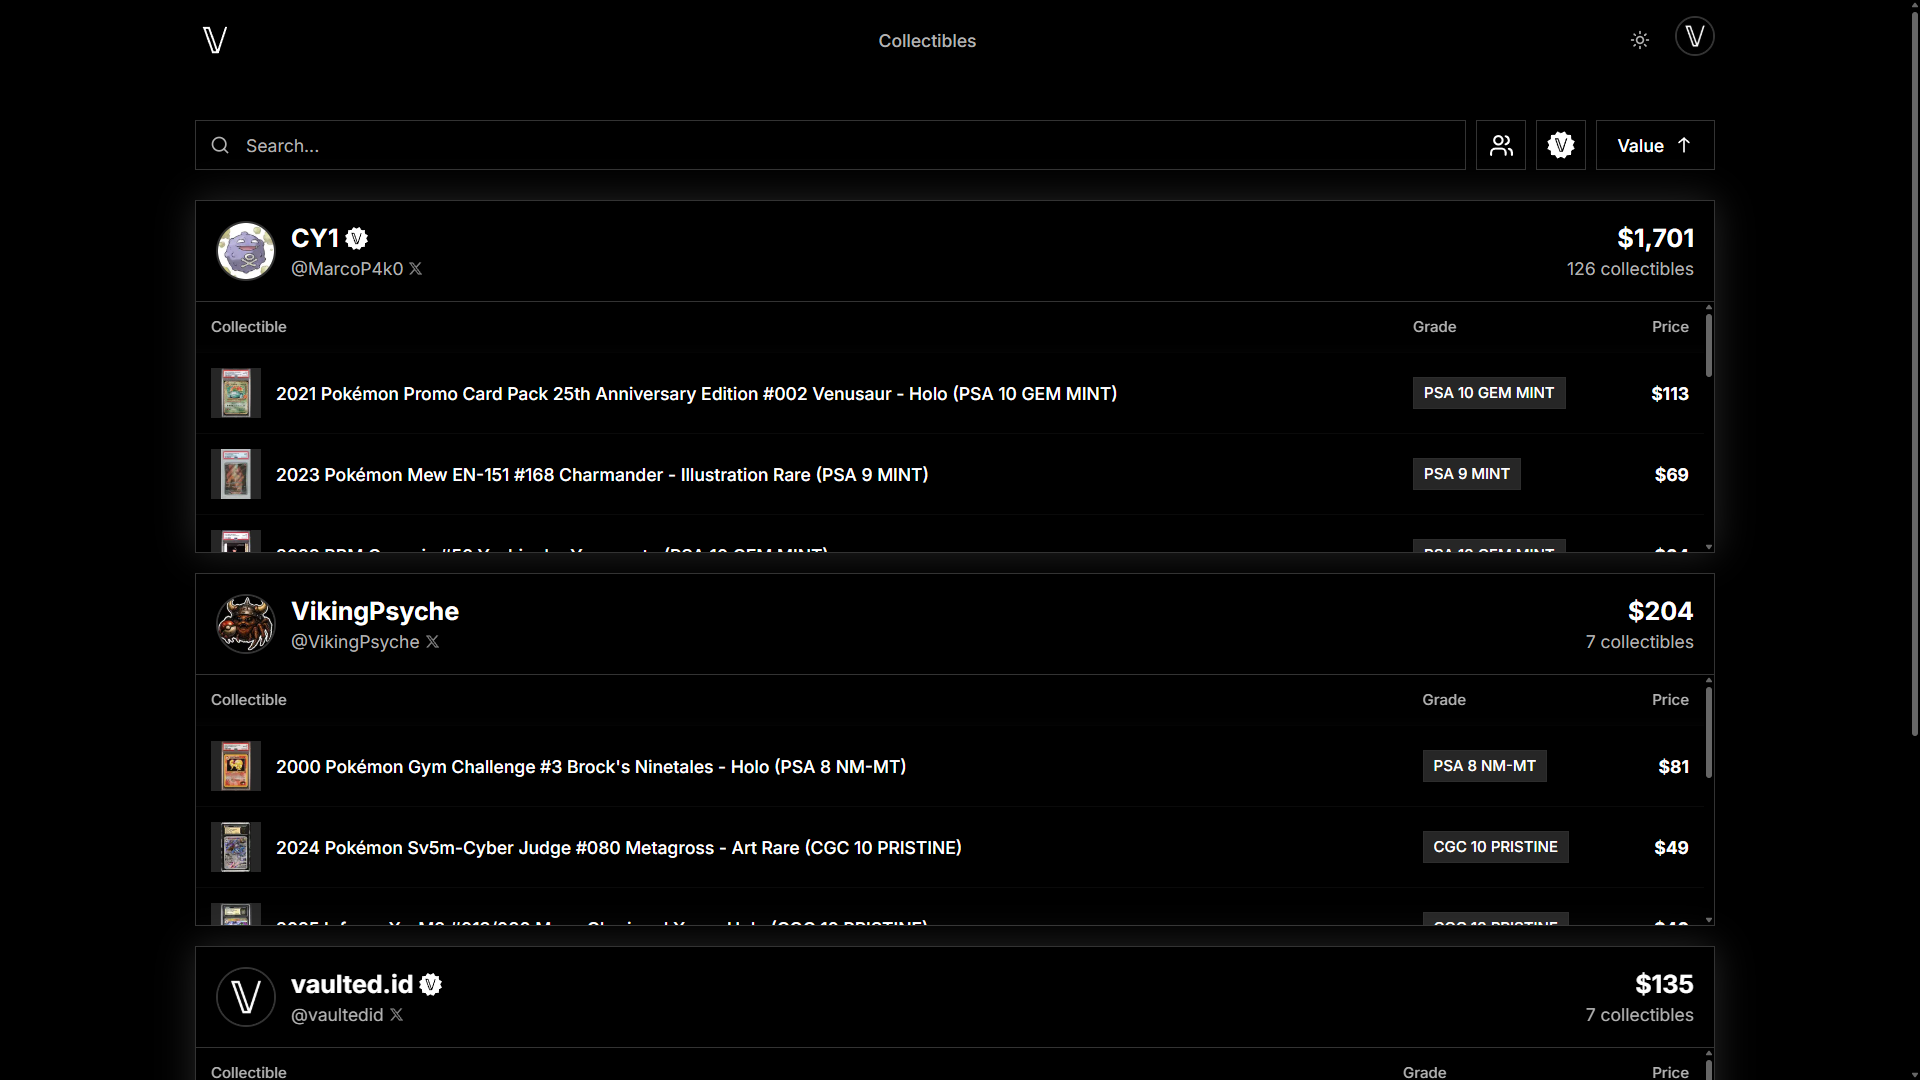The image size is (1920, 1080).
Task: Click the users filter icon beside the search bar
Action: coord(1500,145)
